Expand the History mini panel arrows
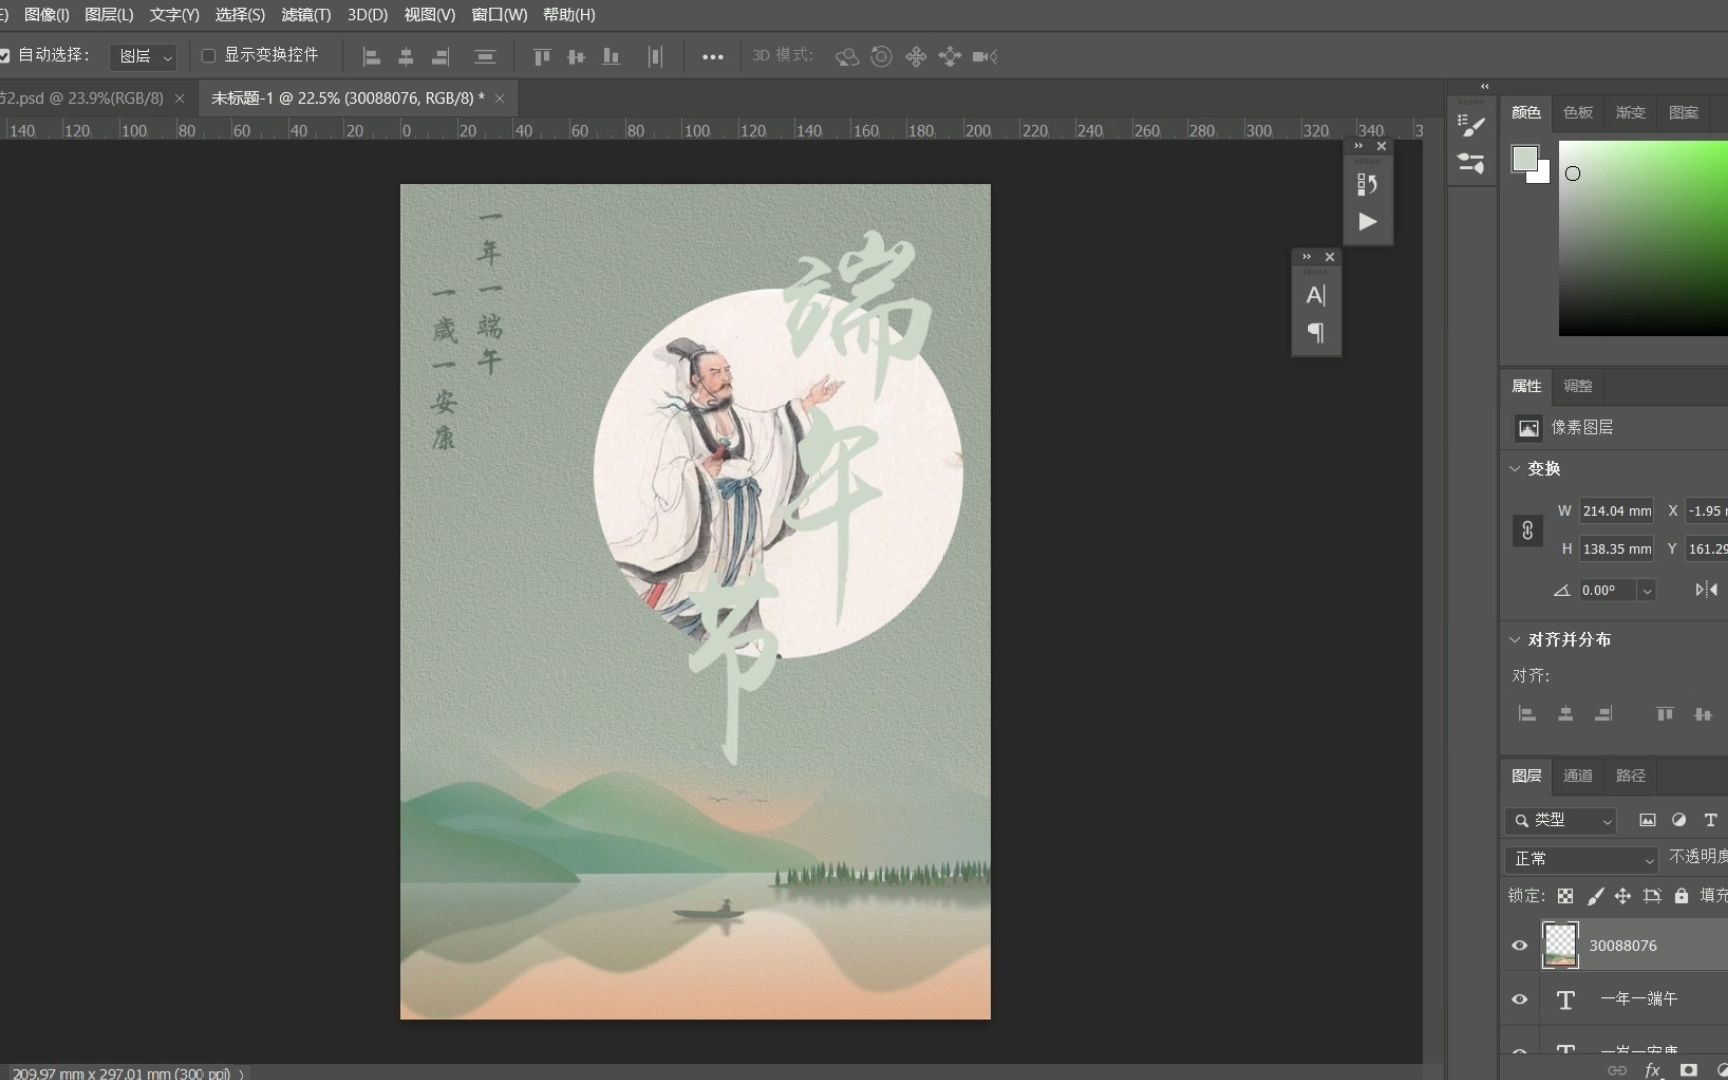The width and height of the screenshot is (1728, 1080). tap(1358, 146)
